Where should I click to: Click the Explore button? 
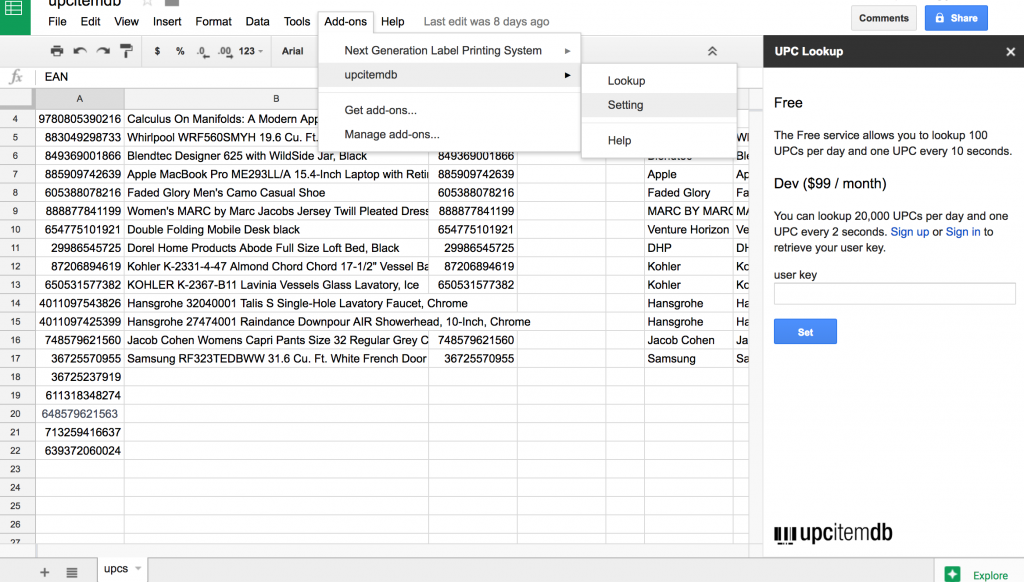(x=979, y=574)
